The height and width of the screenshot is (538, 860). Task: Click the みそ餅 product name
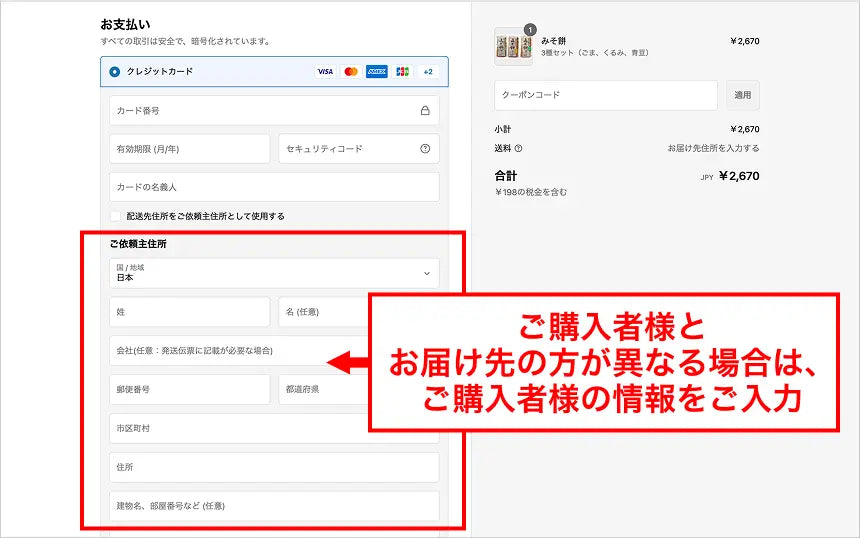click(x=553, y=41)
